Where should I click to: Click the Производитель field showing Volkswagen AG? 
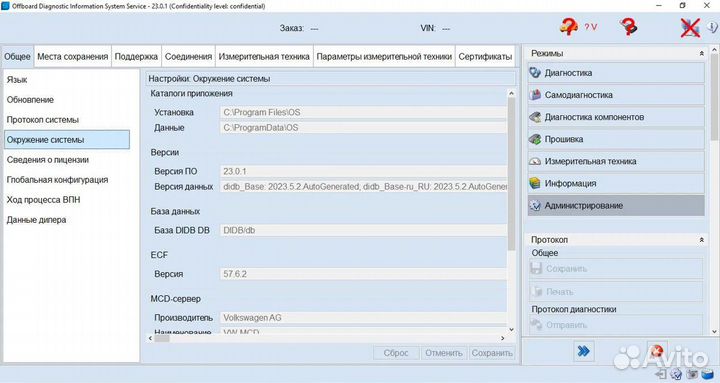coord(364,318)
